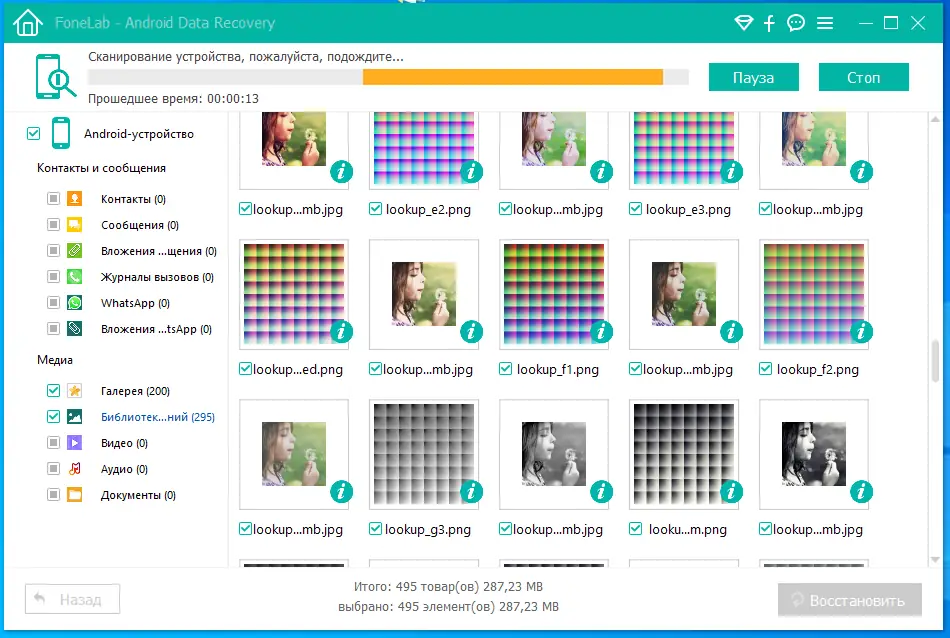950x638 pixels.
Task: Click the Восстановить recover button
Action: click(x=849, y=600)
